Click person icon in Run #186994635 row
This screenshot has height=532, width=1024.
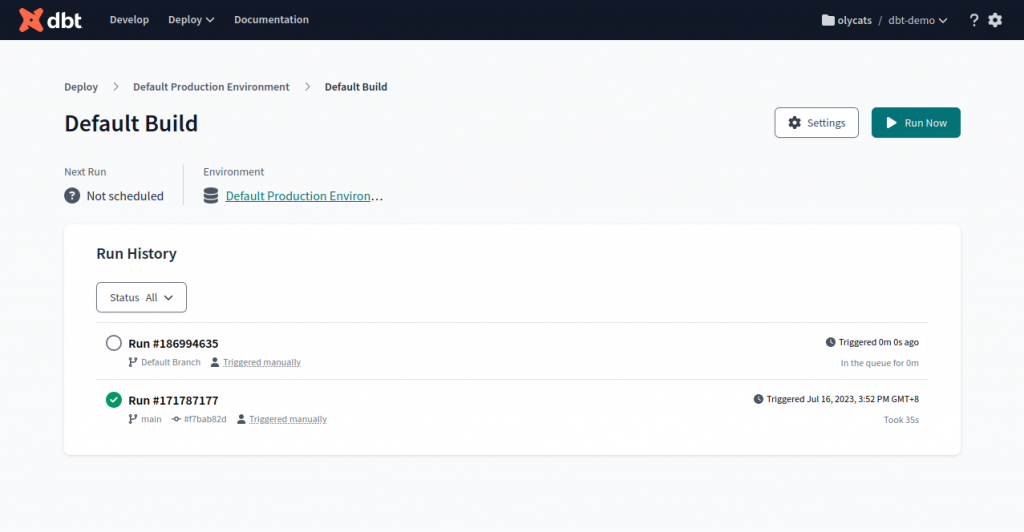click(x=215, y=362)
